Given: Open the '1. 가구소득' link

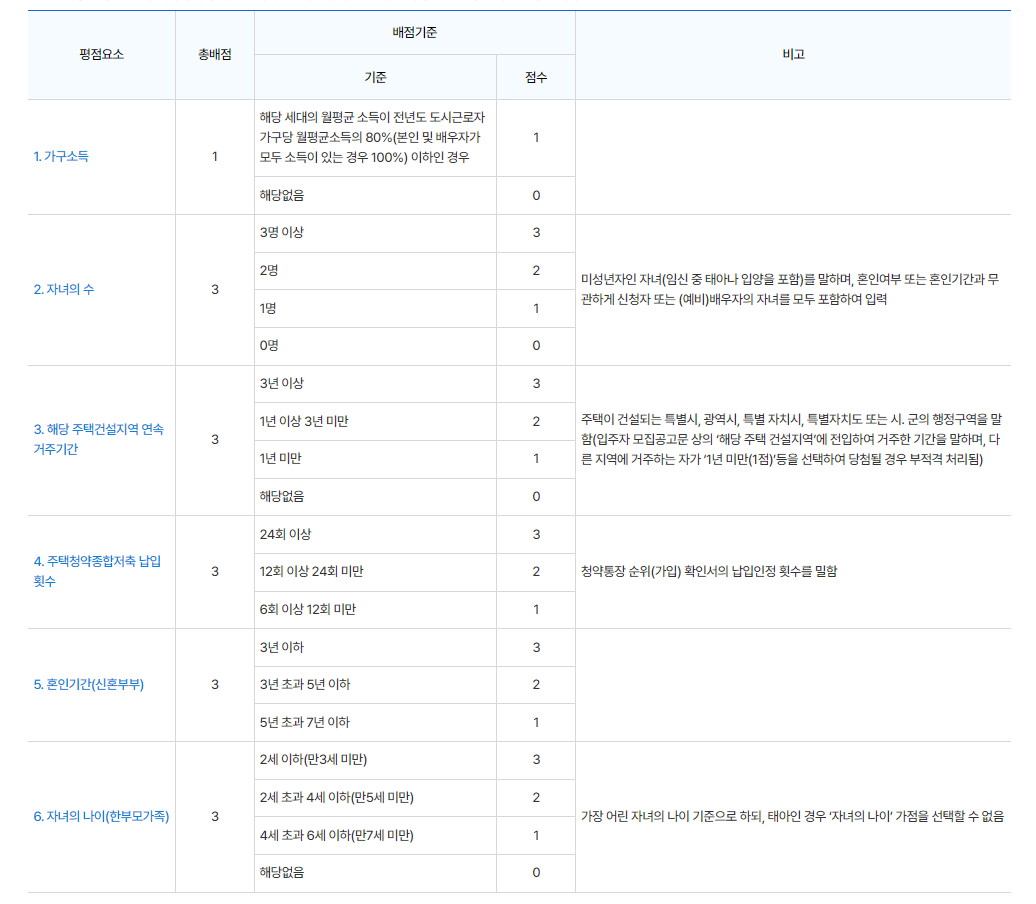Looking at the screenshot, I should (61, 157).
